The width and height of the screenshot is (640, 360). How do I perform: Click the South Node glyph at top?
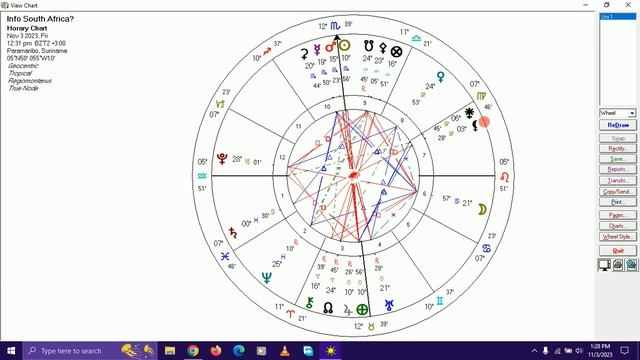click(x=369, y=45)
